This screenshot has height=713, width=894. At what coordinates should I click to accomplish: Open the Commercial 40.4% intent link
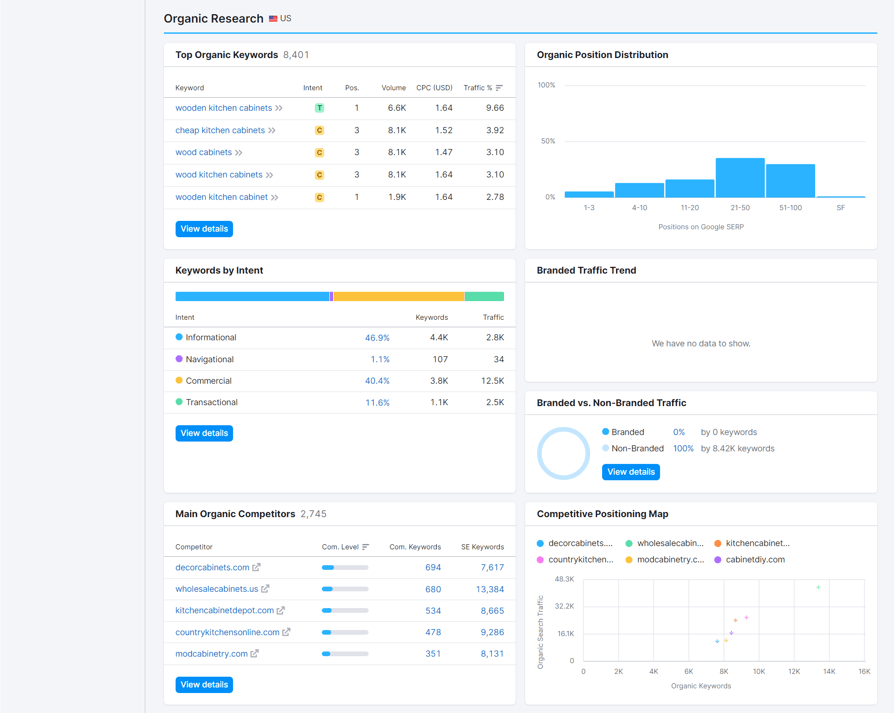(377, 381)
